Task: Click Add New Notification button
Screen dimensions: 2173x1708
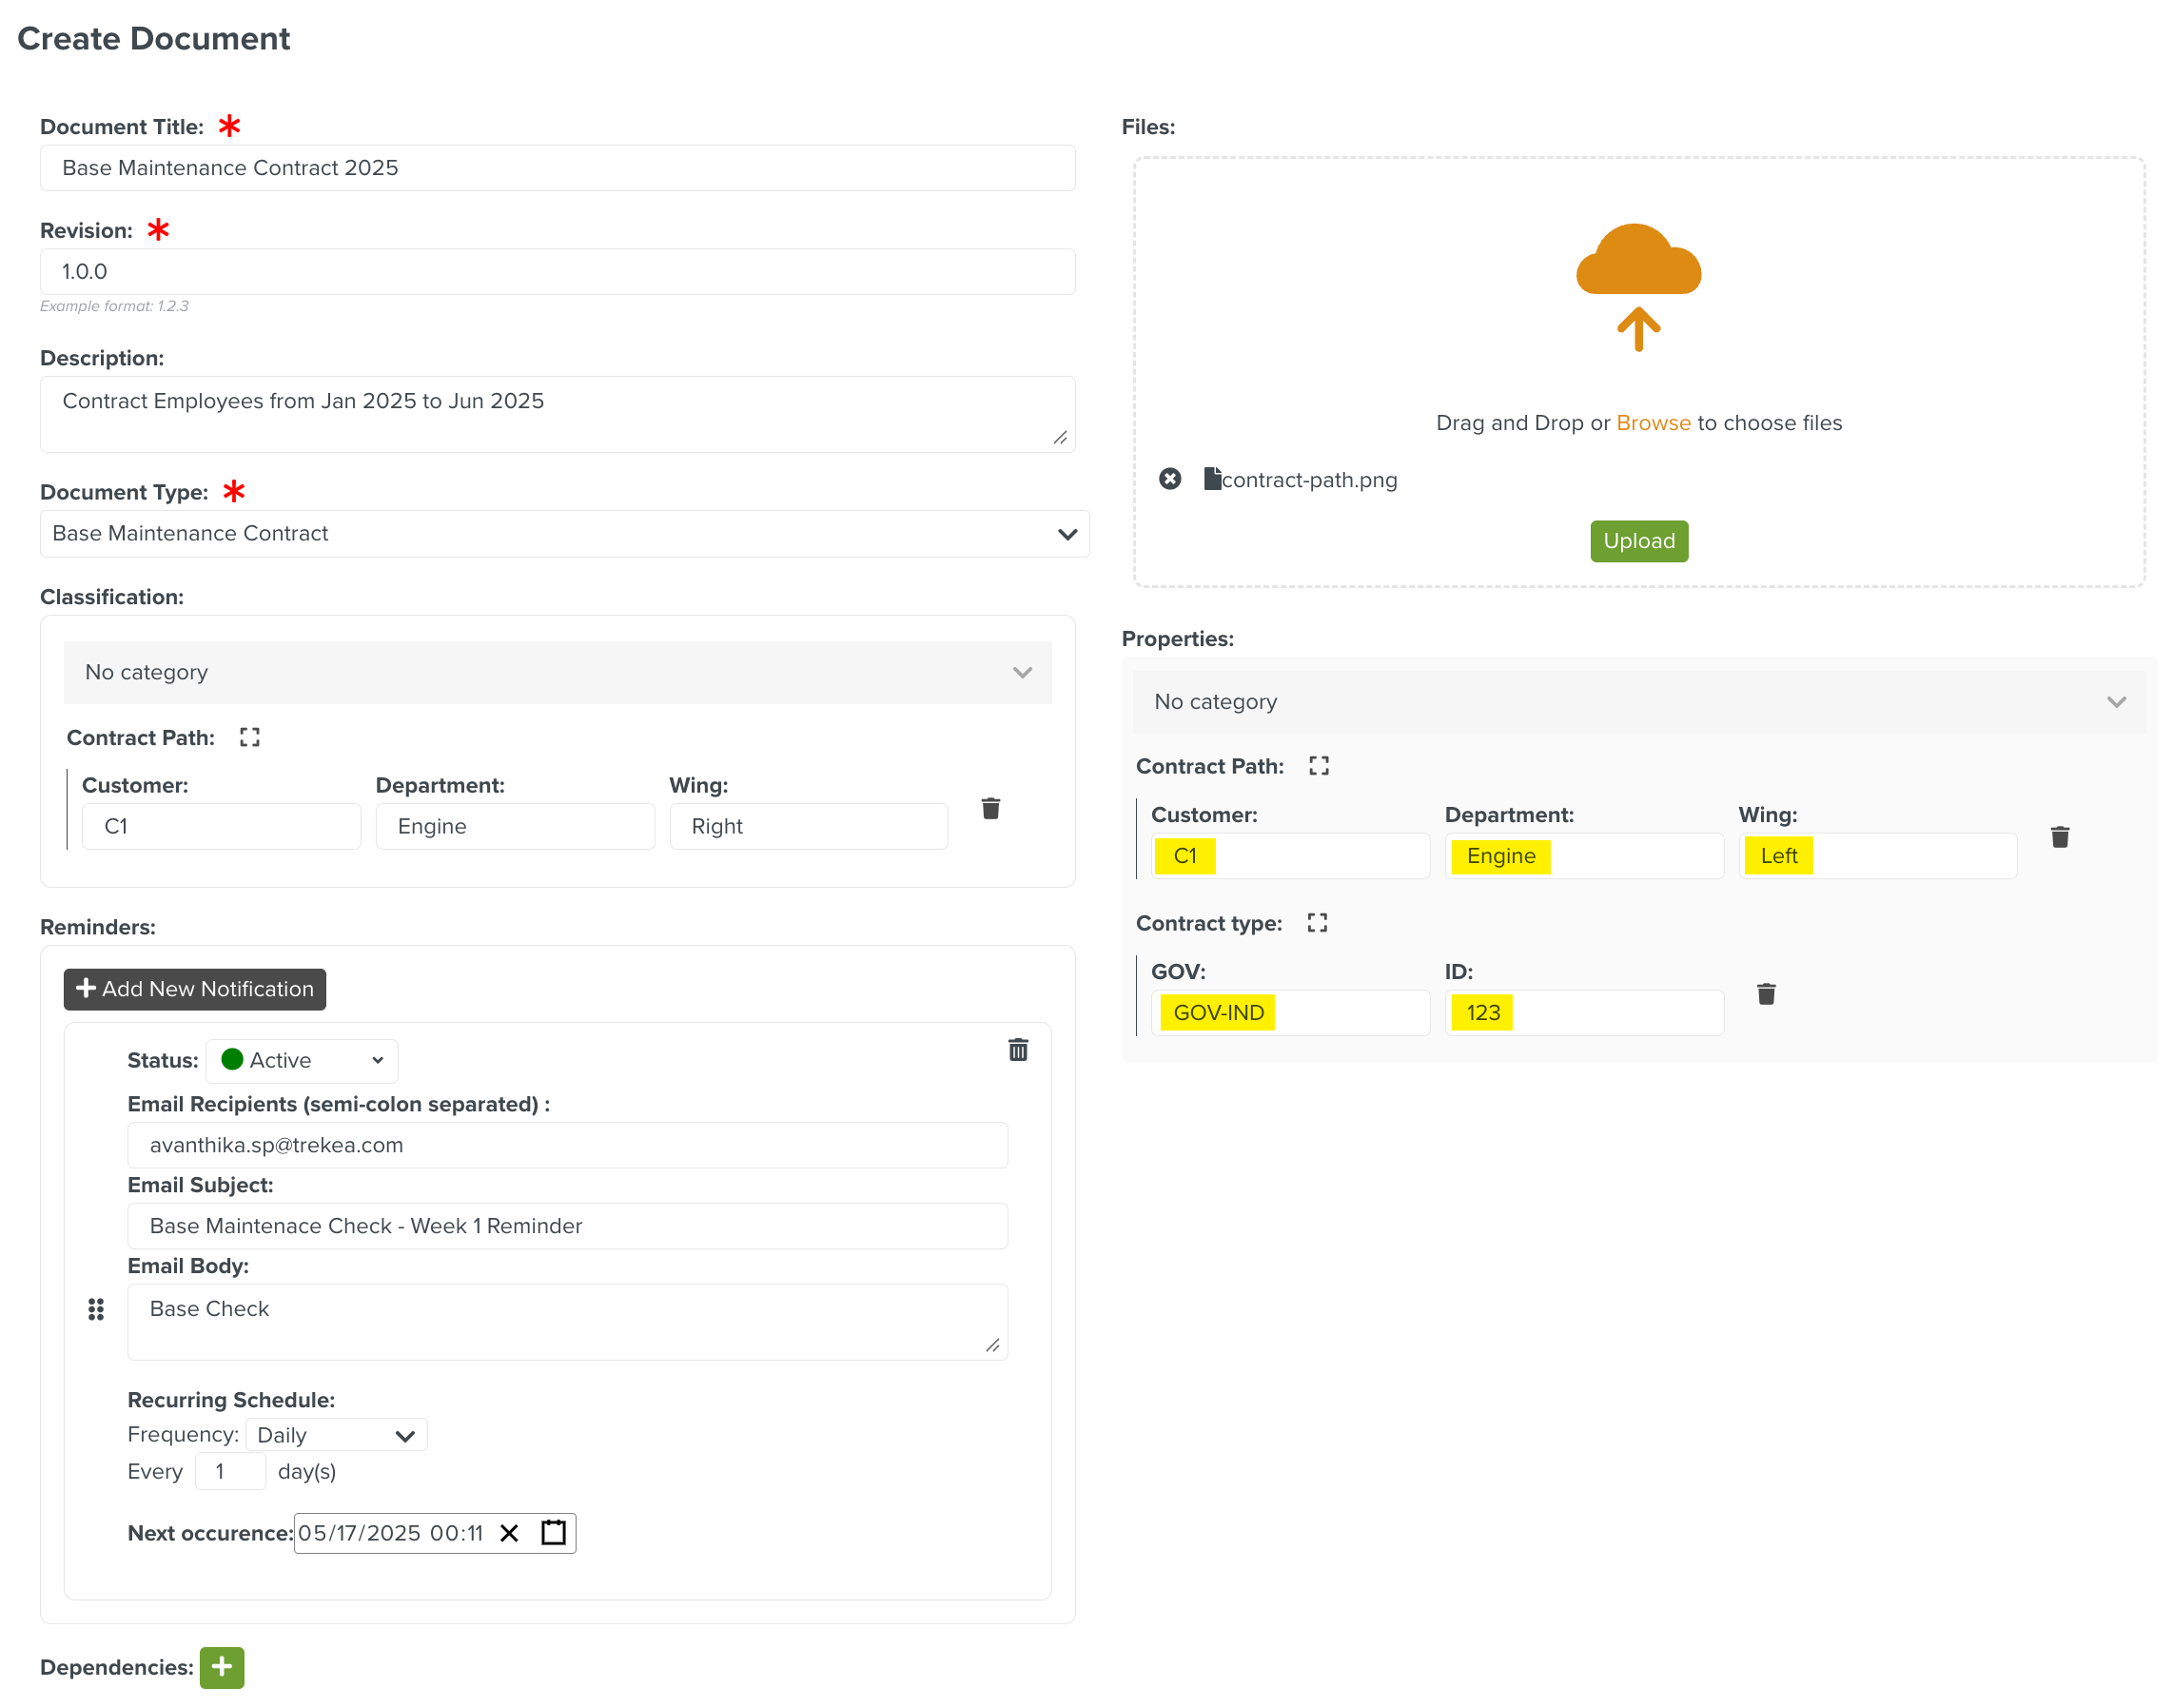Action: (195, 988)
